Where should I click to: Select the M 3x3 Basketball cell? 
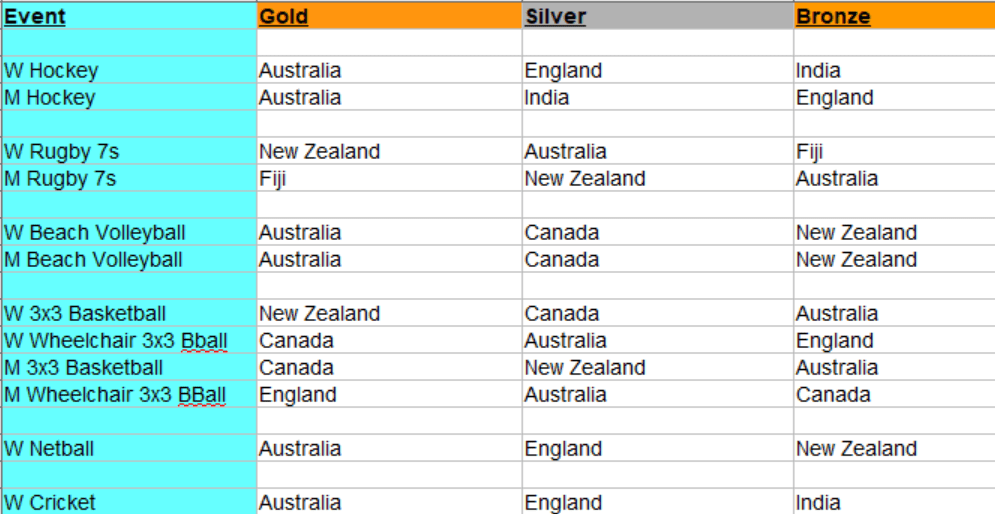click(x=128, y=368)
